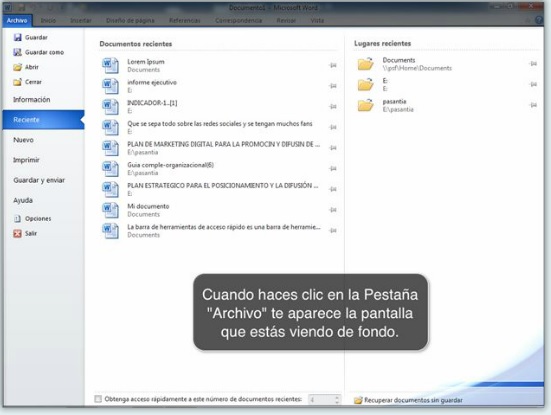This screenshot has width=551, height=415.
Task: Click the Opciones command label
Action: click(x=38, y=219)
